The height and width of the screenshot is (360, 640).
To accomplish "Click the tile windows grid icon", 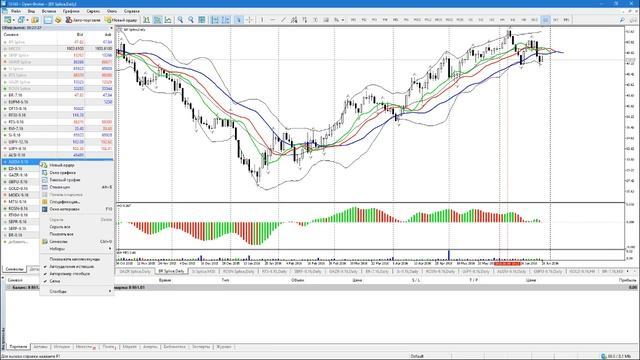I will point(202,20).
